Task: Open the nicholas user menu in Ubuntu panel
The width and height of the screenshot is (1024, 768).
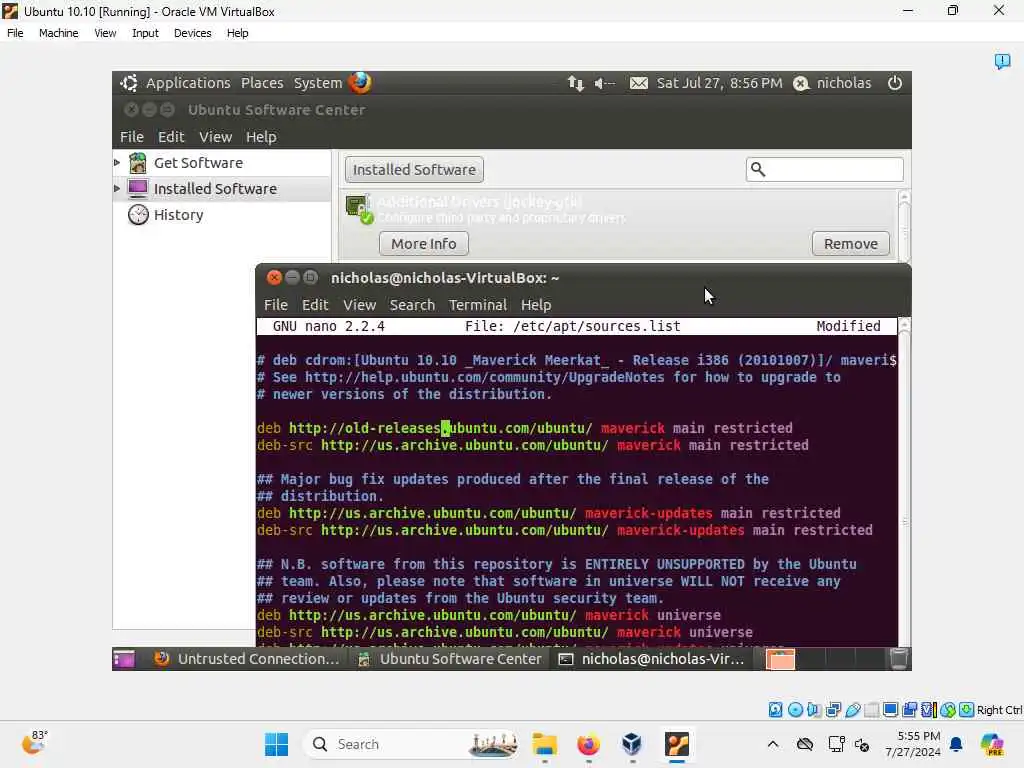Action: pos(833,83)
